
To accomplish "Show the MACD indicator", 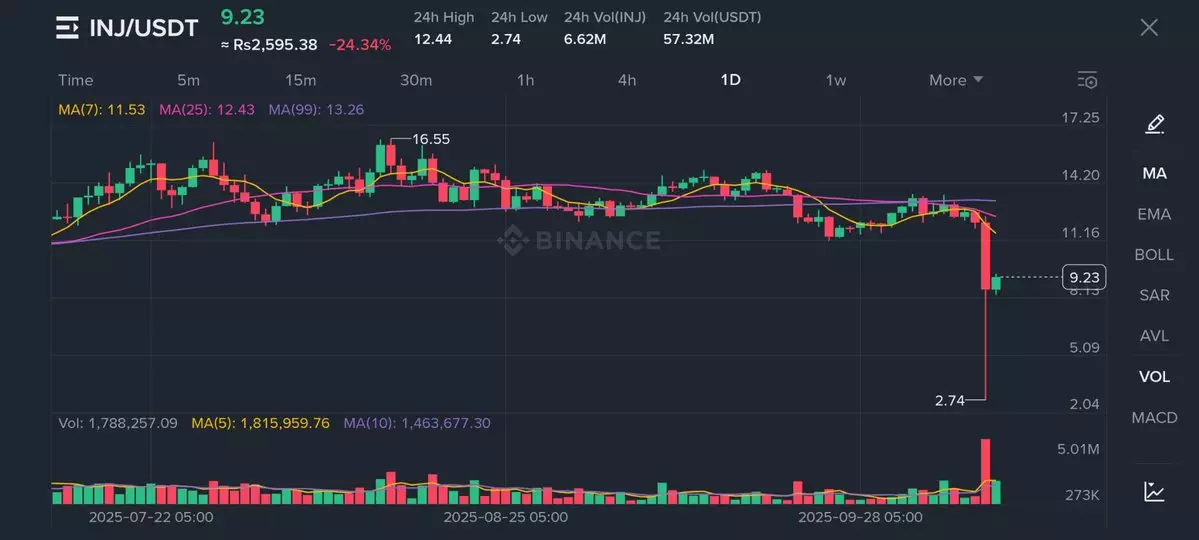I will tap(1154, 418).
